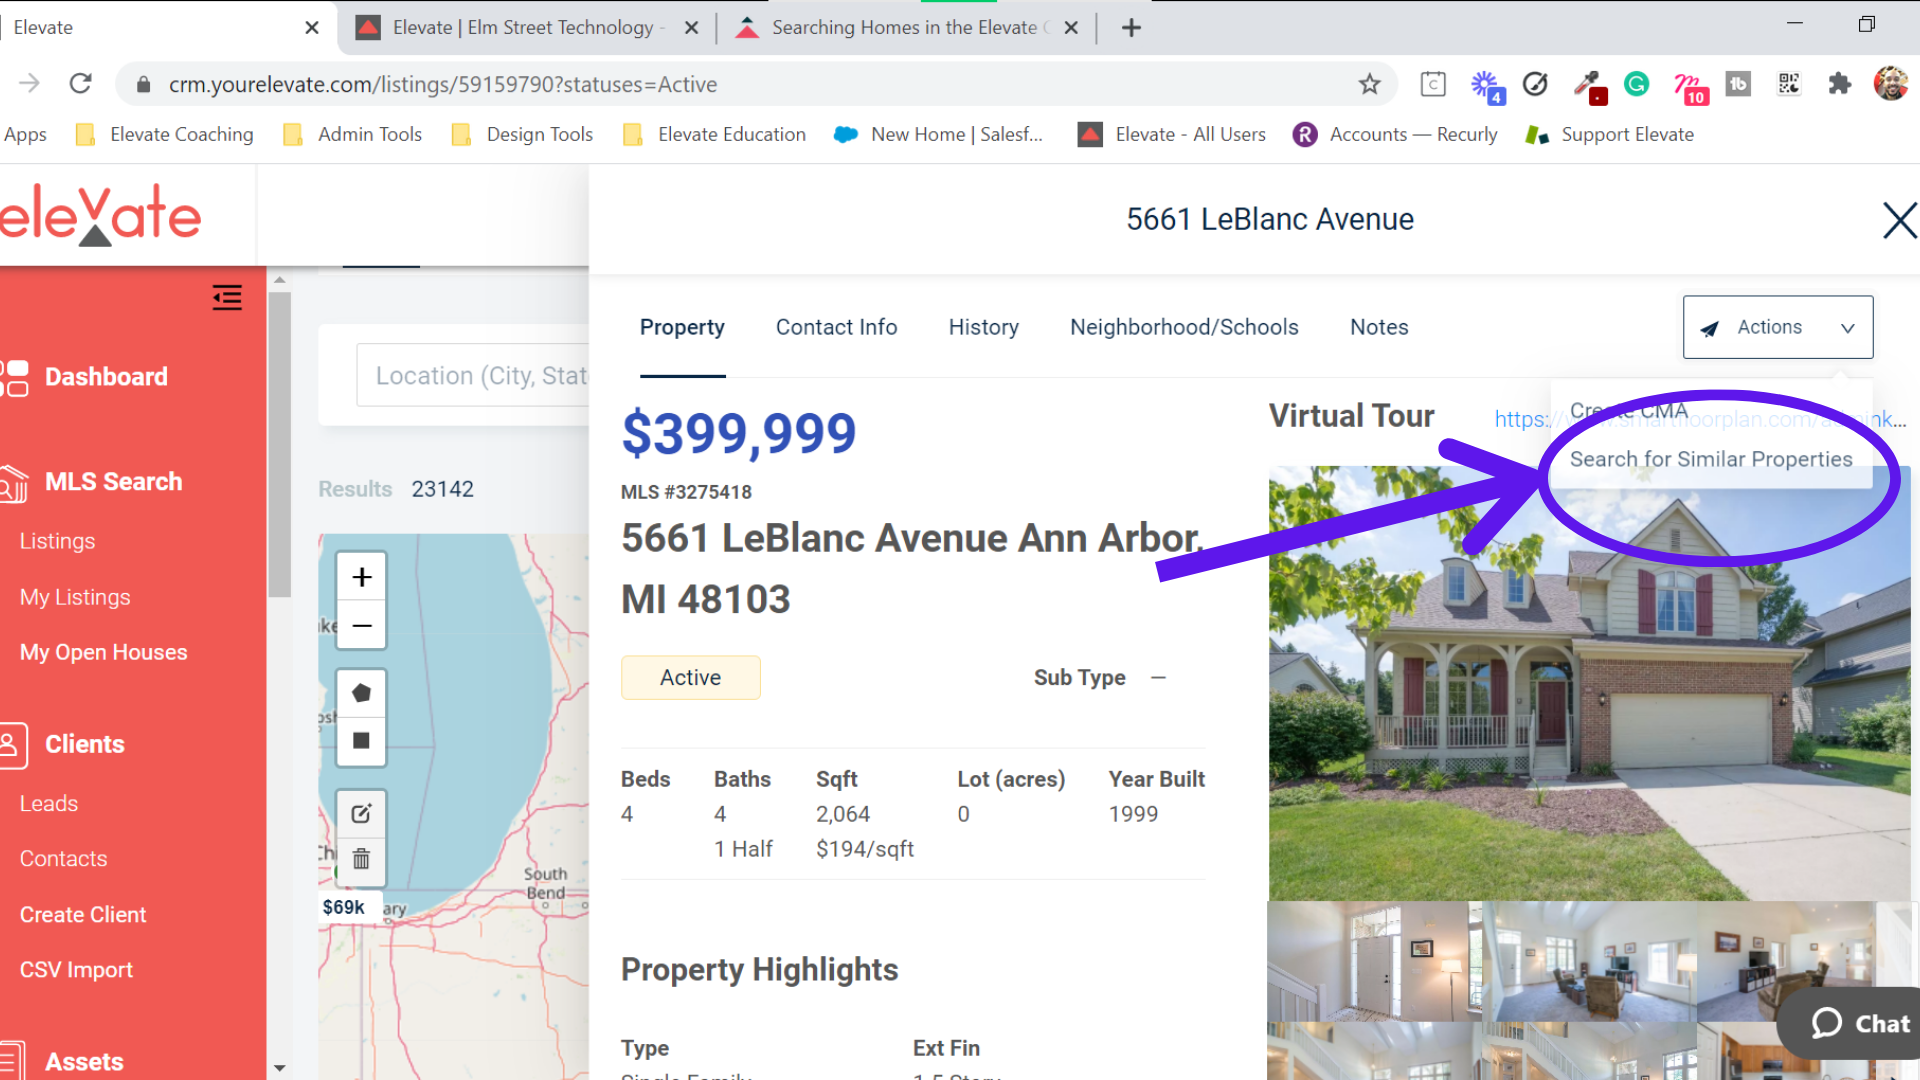This screenshot has height=1080, width=1920.
Task: Click Create Client in sidebar
Action: point(83,914)
